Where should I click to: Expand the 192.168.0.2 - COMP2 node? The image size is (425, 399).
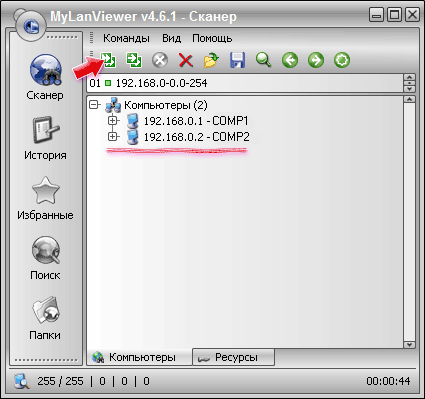pyautogui.click(x=113, y=137)
